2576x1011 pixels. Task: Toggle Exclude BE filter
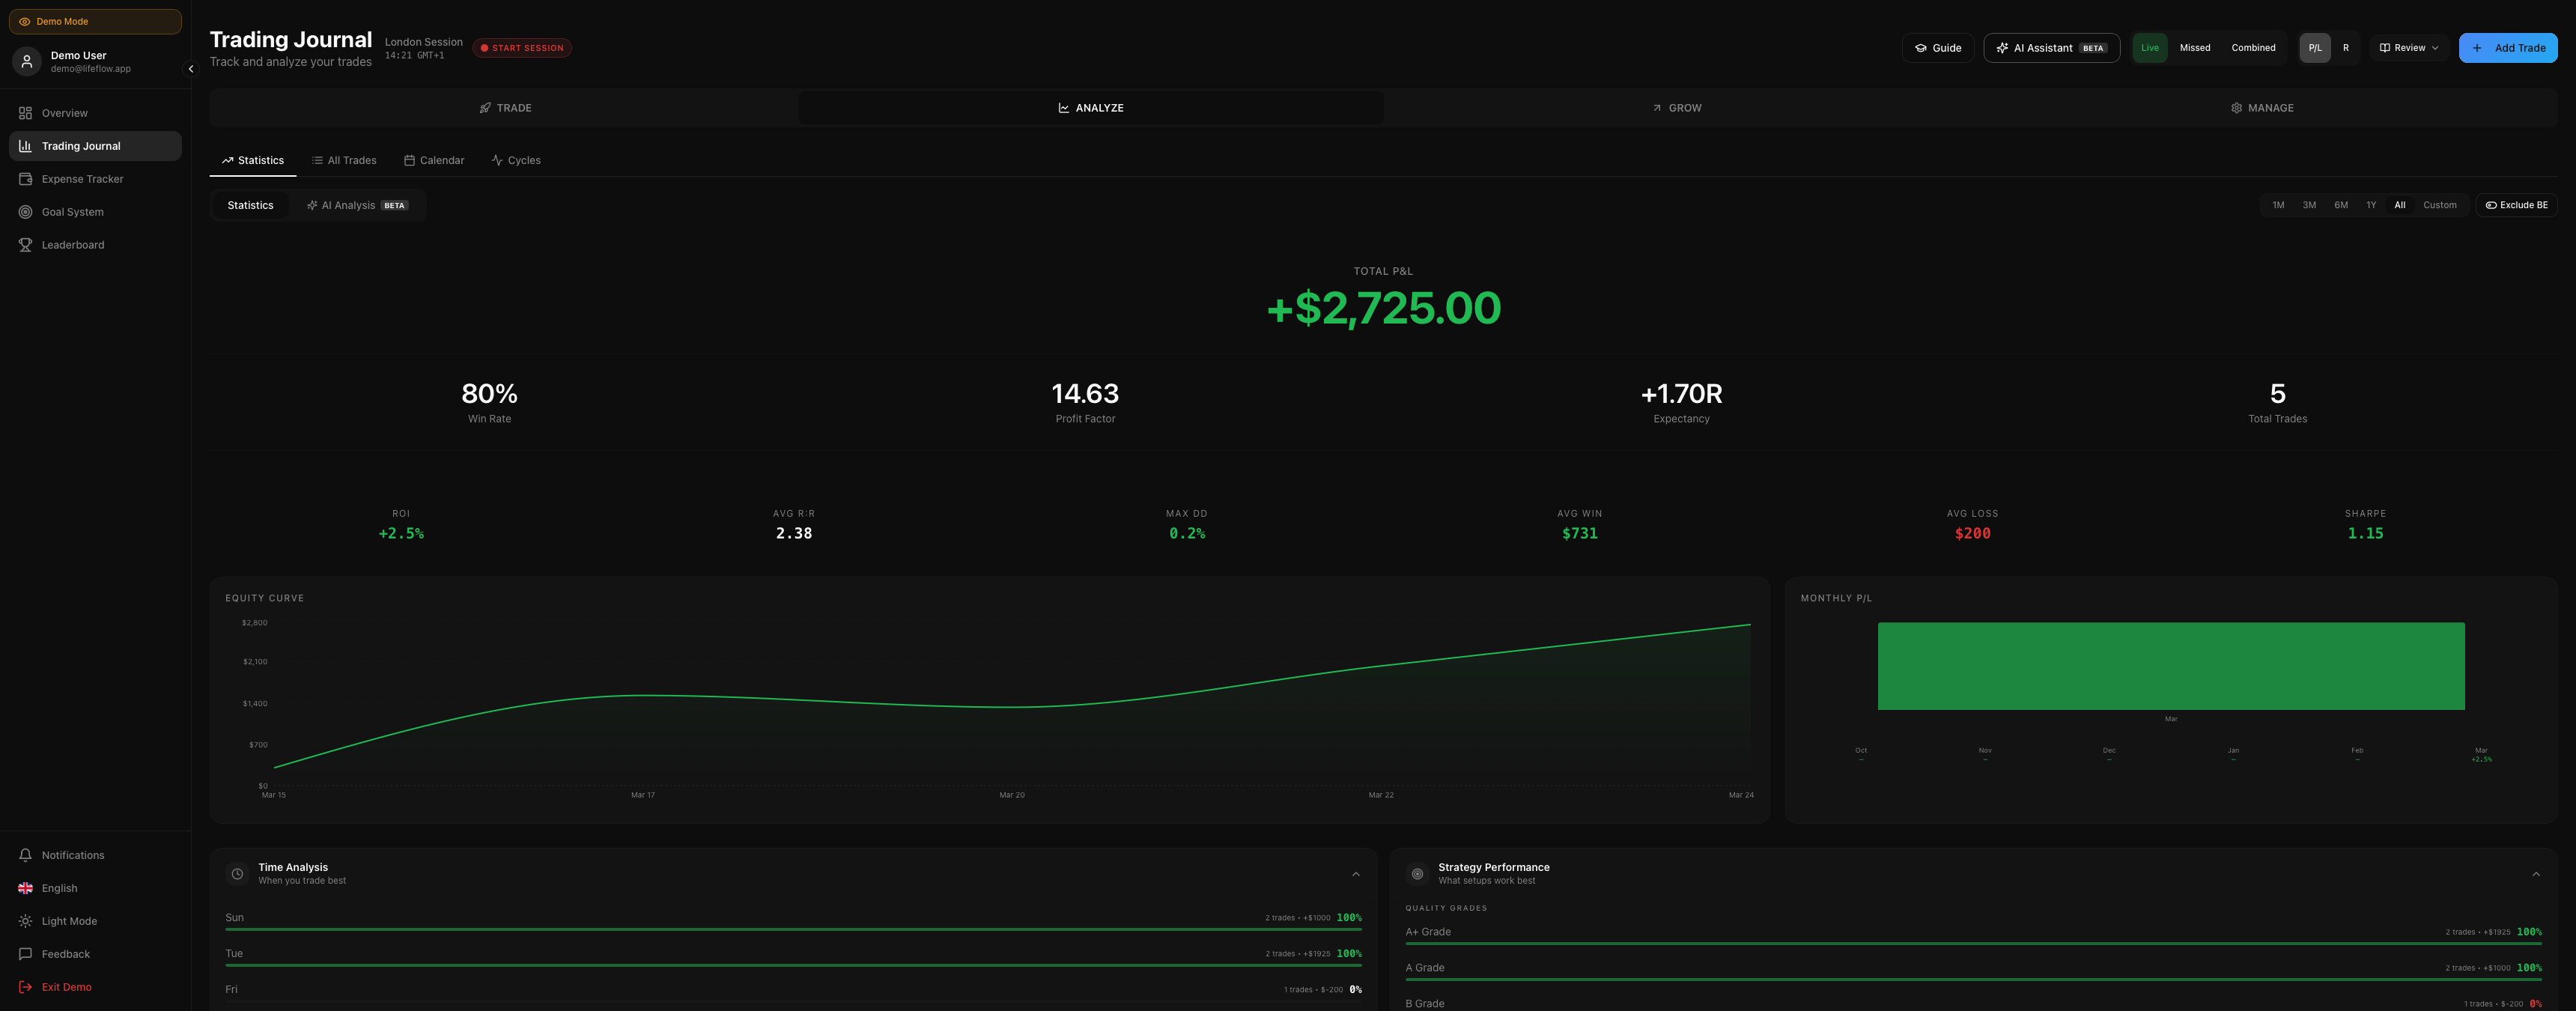[x=2516, y=205]
